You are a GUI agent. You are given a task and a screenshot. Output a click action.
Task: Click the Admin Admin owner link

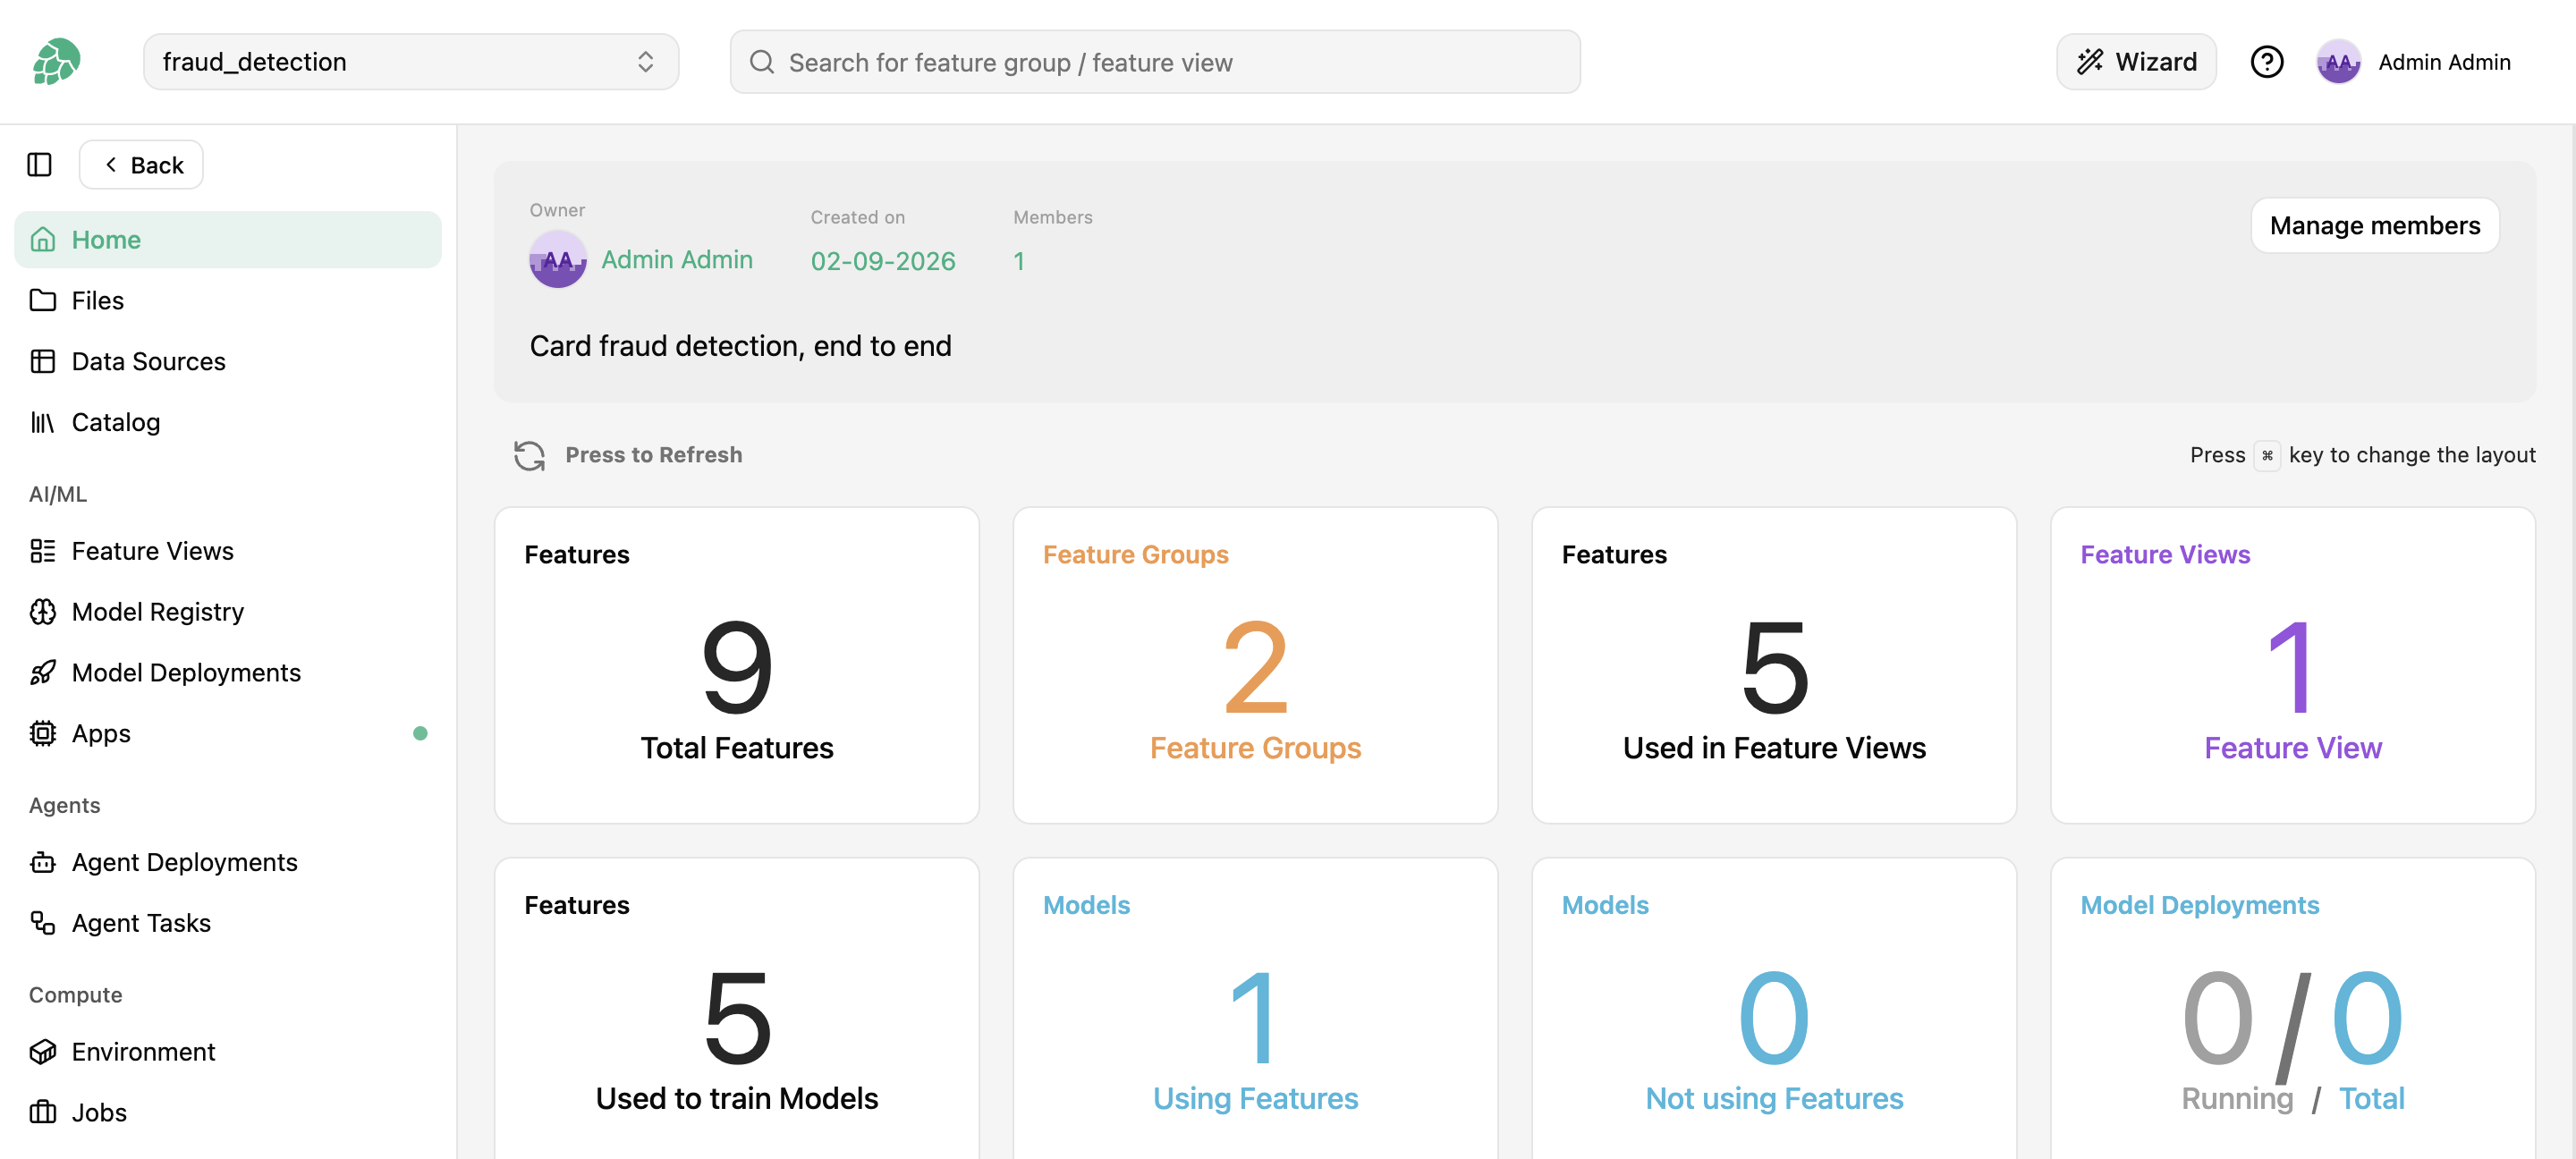(x=677, y=260)
